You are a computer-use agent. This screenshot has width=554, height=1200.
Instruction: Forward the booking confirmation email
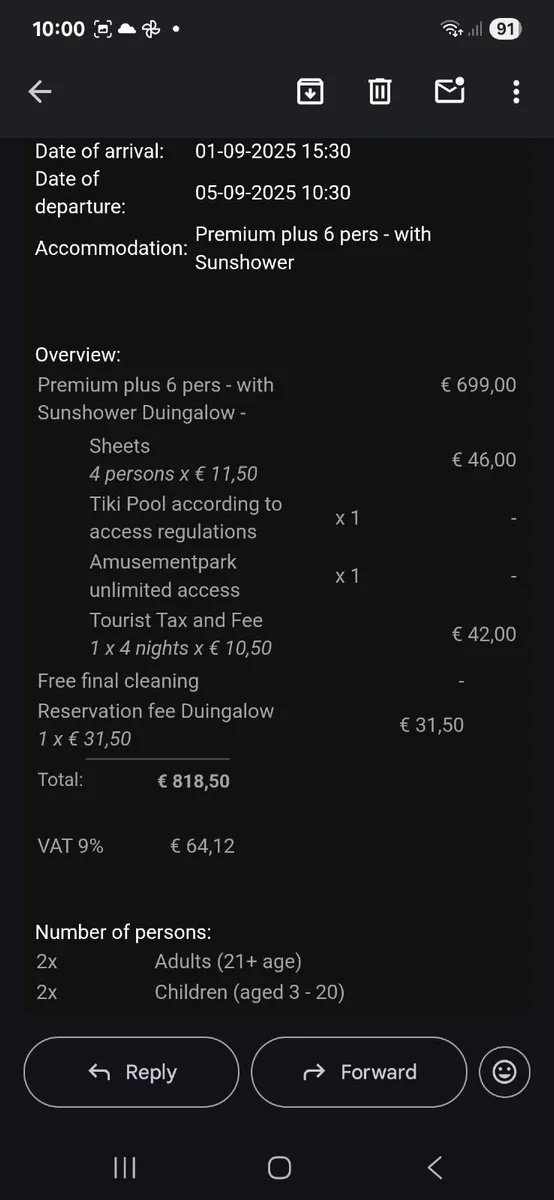359,1072
